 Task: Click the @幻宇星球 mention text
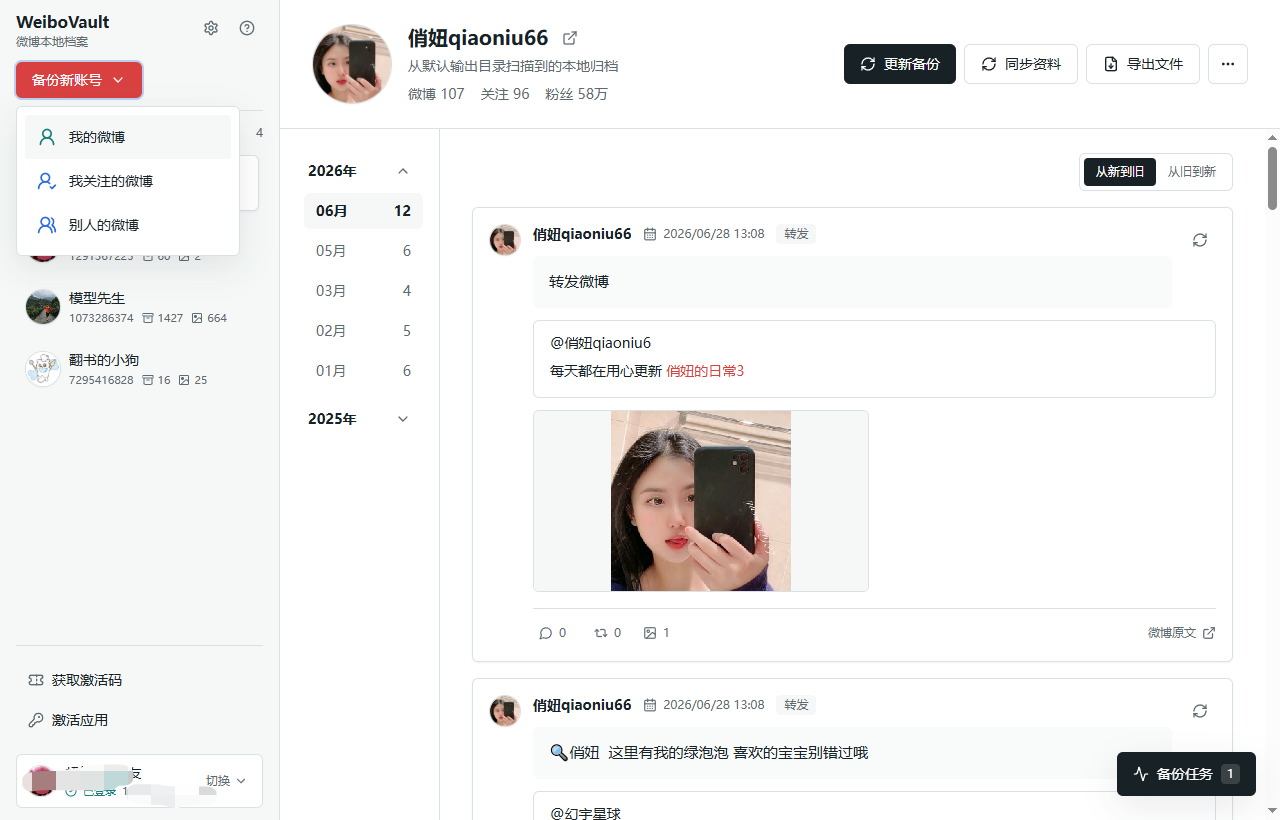coord(586,814)
